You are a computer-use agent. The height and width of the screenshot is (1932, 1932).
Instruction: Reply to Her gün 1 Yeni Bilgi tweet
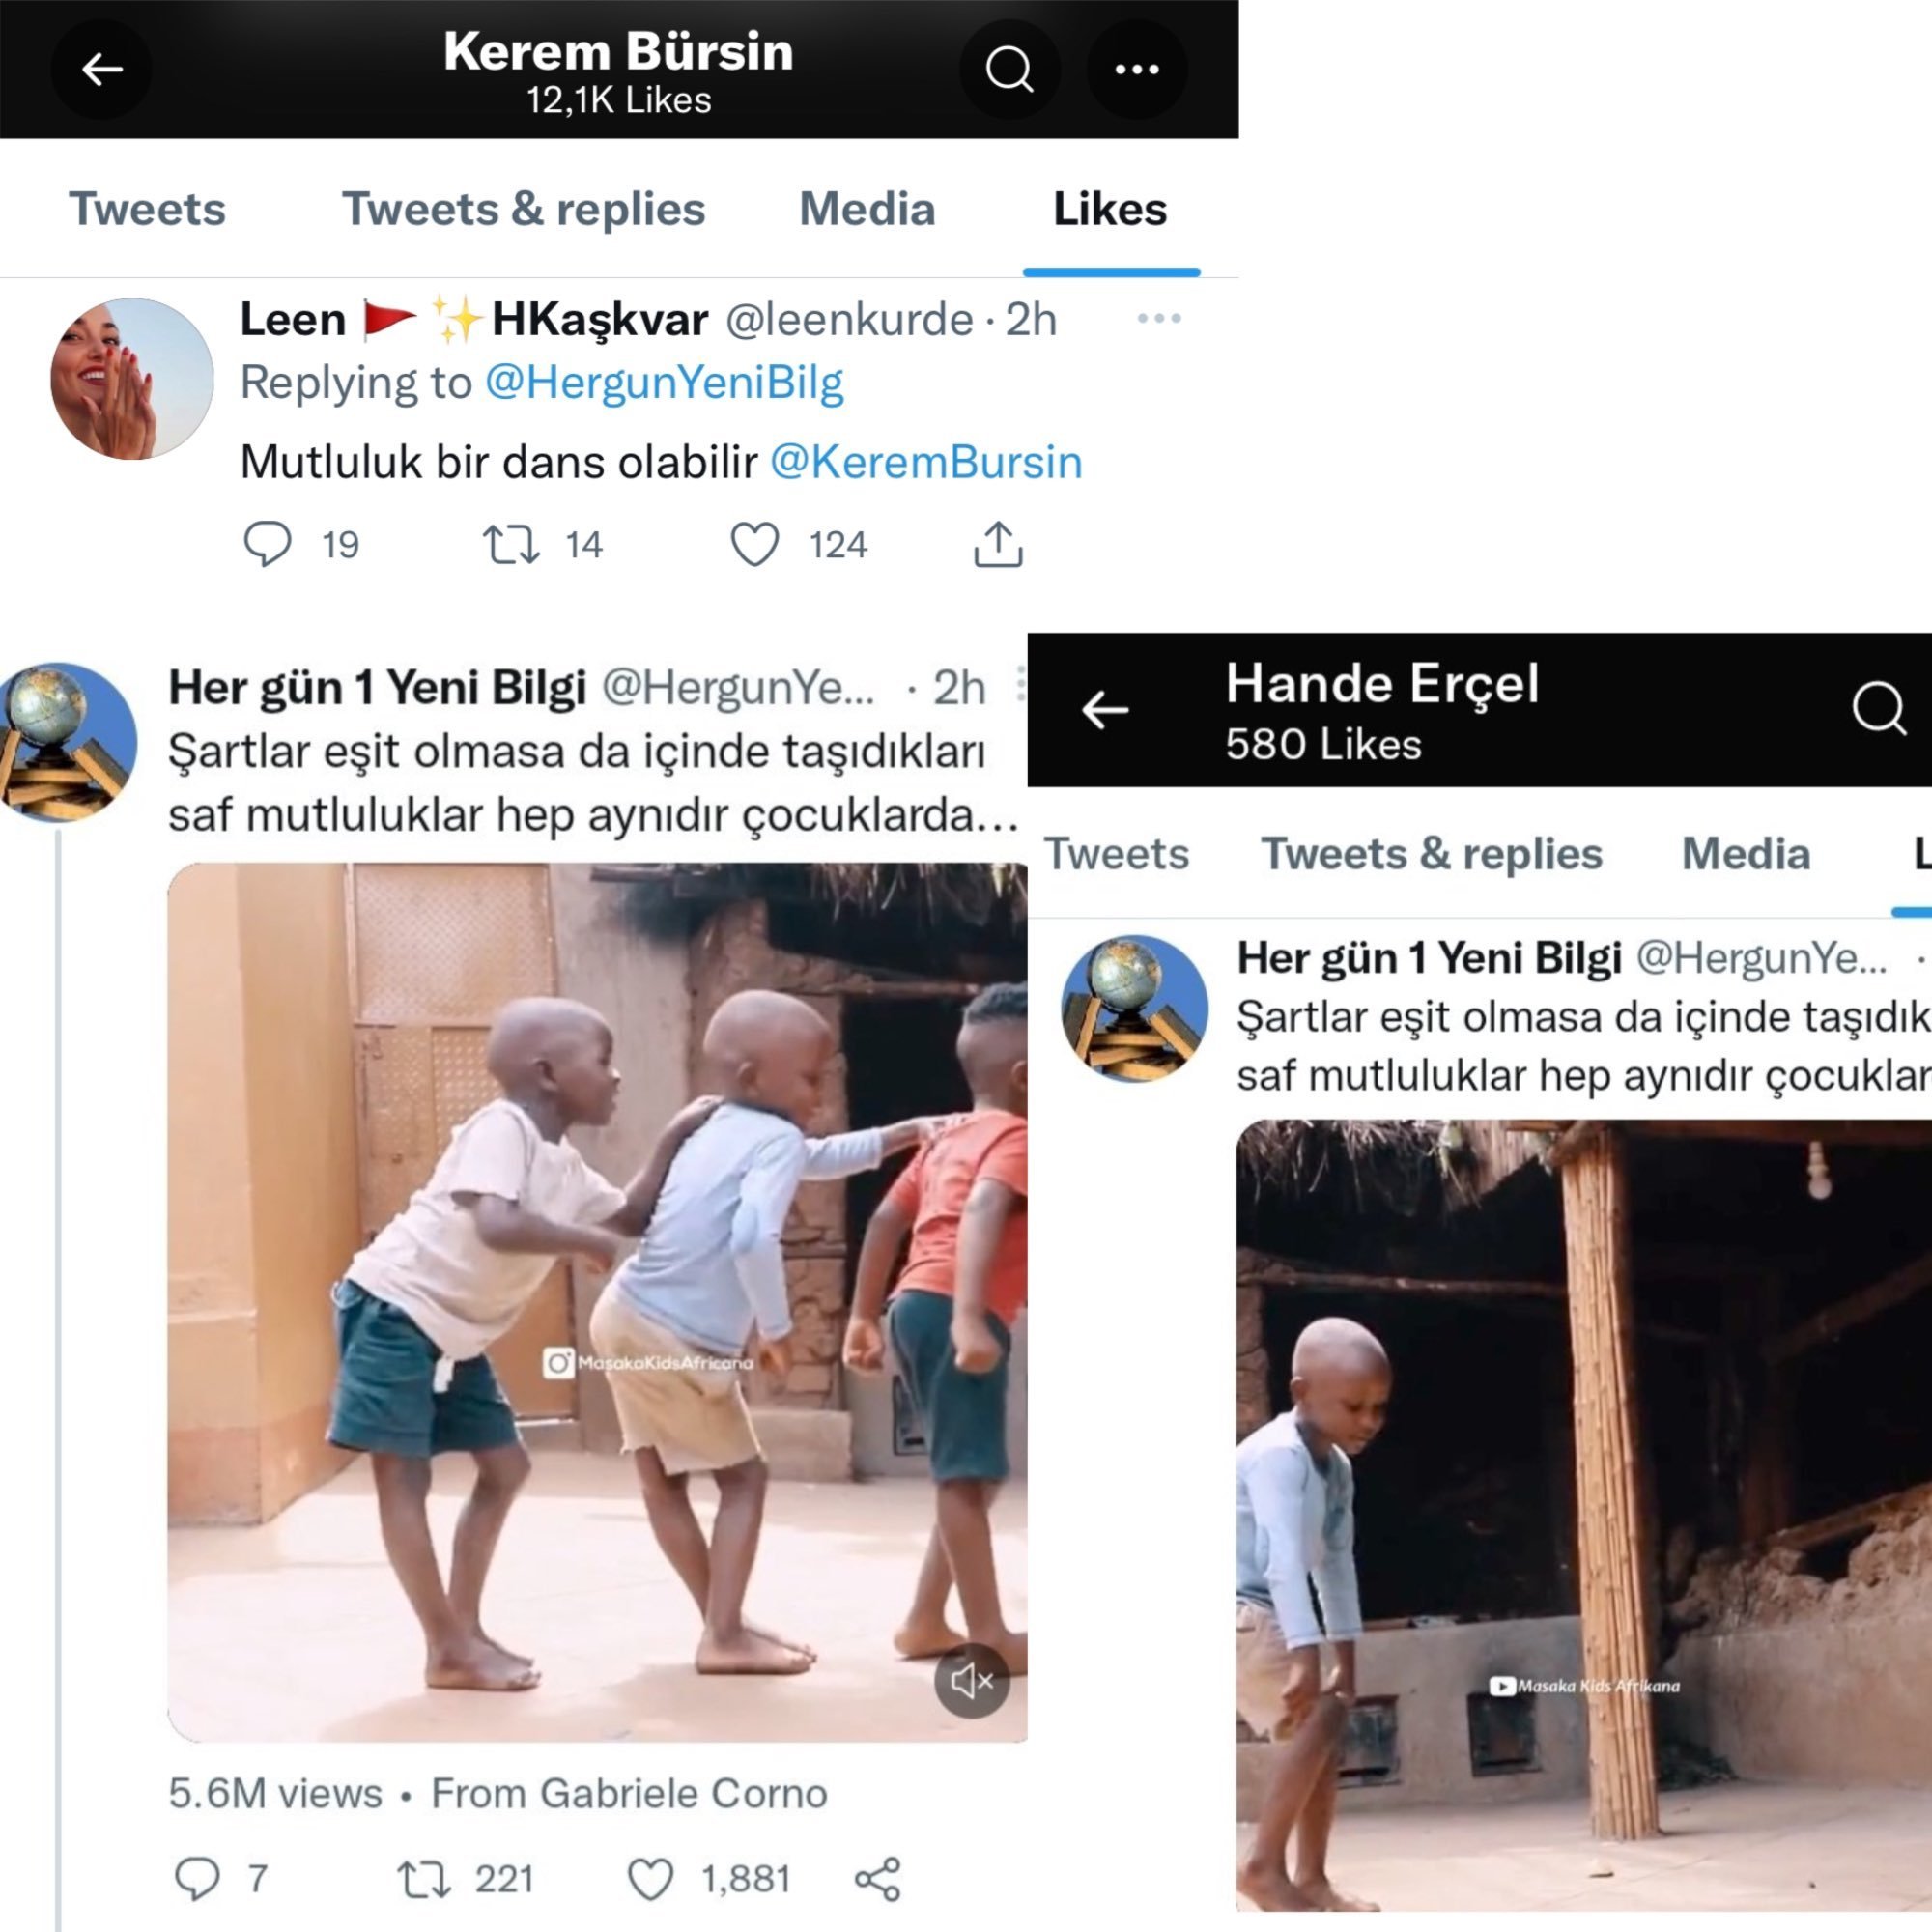click(197, 1879)
